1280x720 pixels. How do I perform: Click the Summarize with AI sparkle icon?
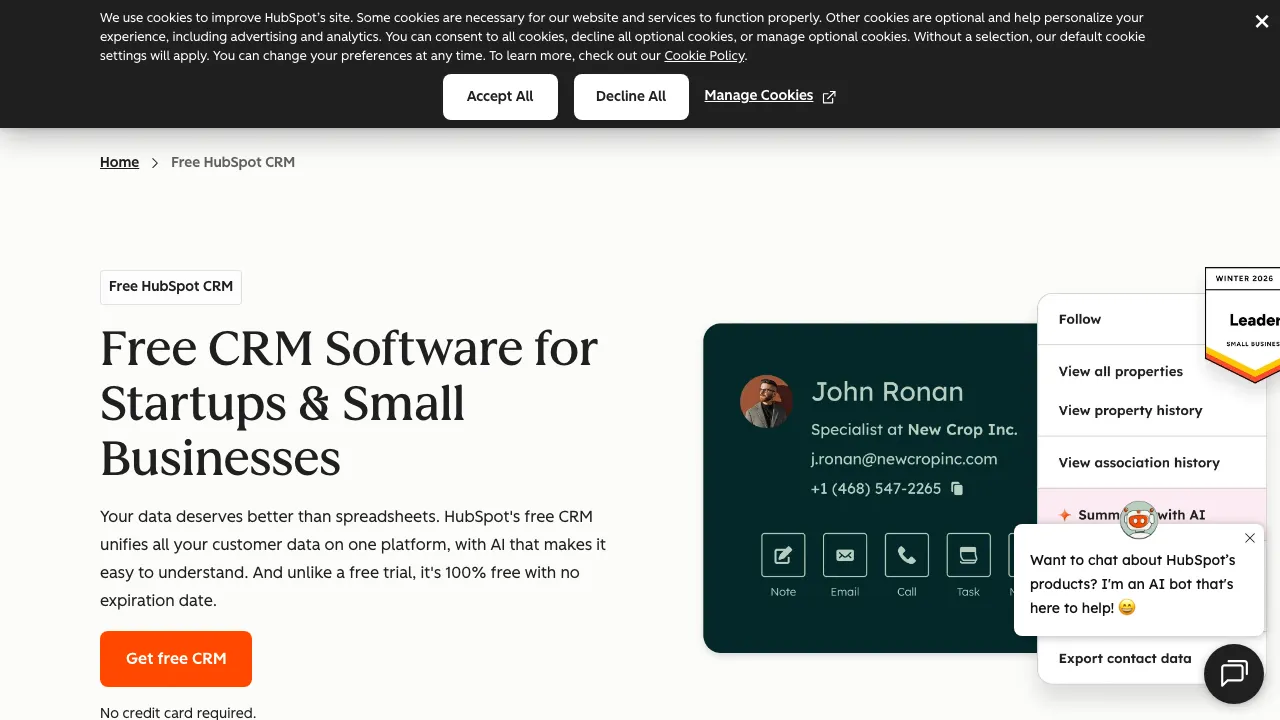pos(1064,515)
